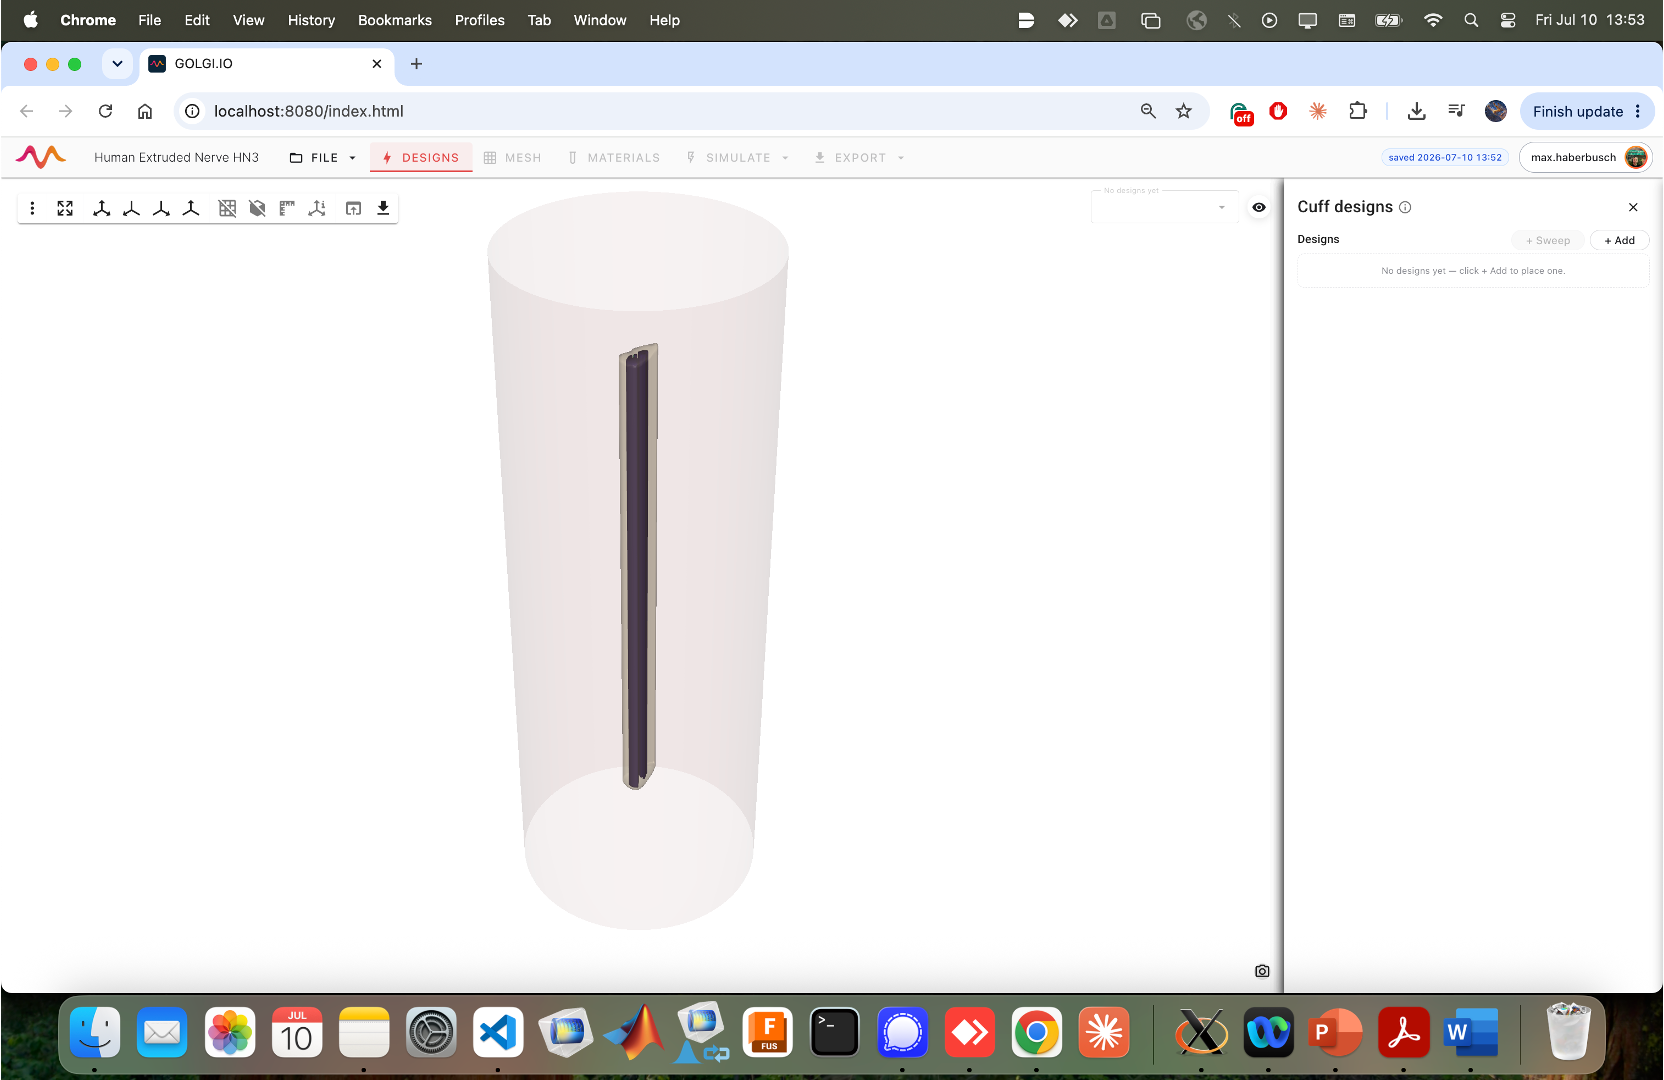Image resolution: width=1664 pixels, height=1080 pixels.
Task: Select the isometric view with three axis arrows
Action: [x=101, y=208]
